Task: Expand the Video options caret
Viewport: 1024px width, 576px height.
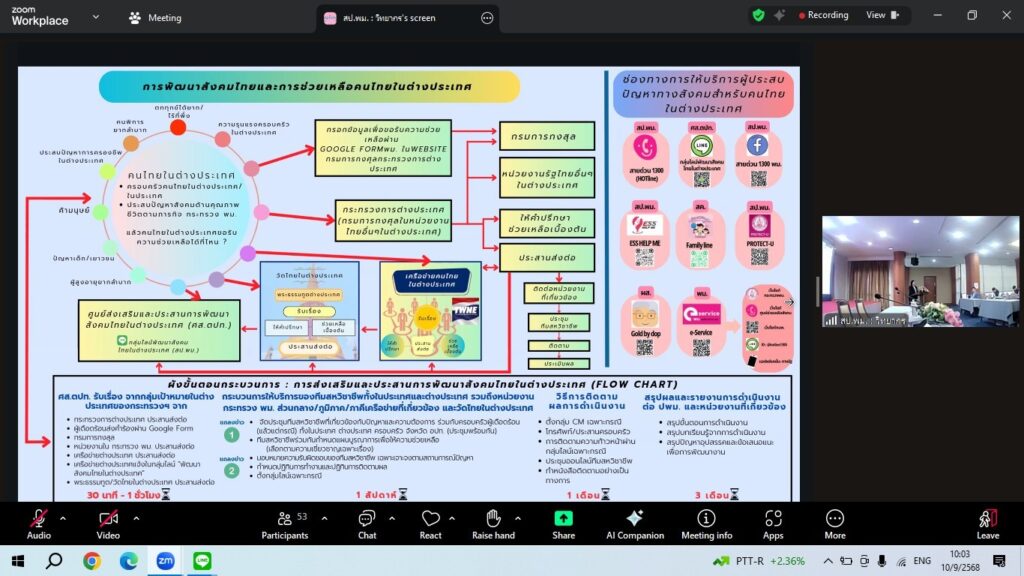Action: click(136, 519)
